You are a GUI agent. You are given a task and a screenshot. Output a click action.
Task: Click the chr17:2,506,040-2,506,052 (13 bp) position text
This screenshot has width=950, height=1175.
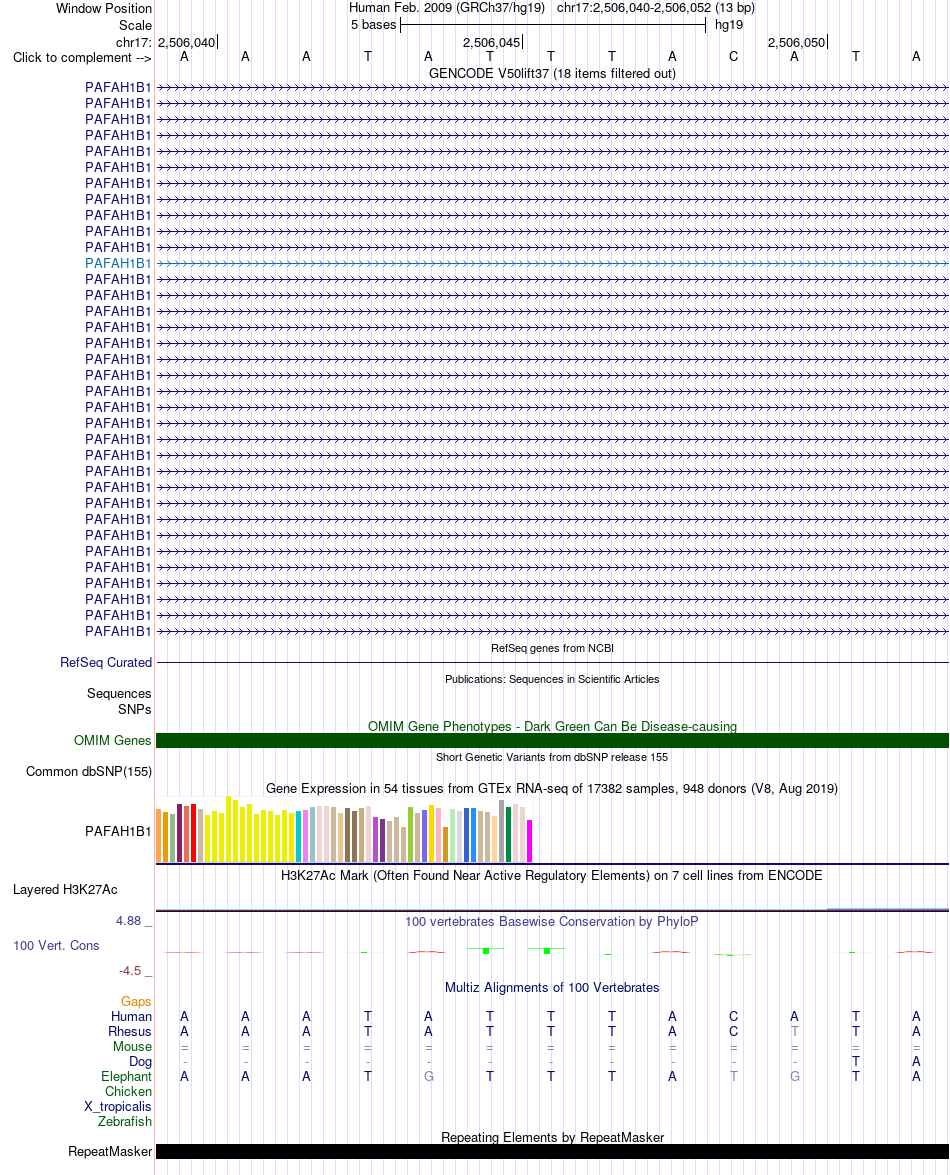656,8
